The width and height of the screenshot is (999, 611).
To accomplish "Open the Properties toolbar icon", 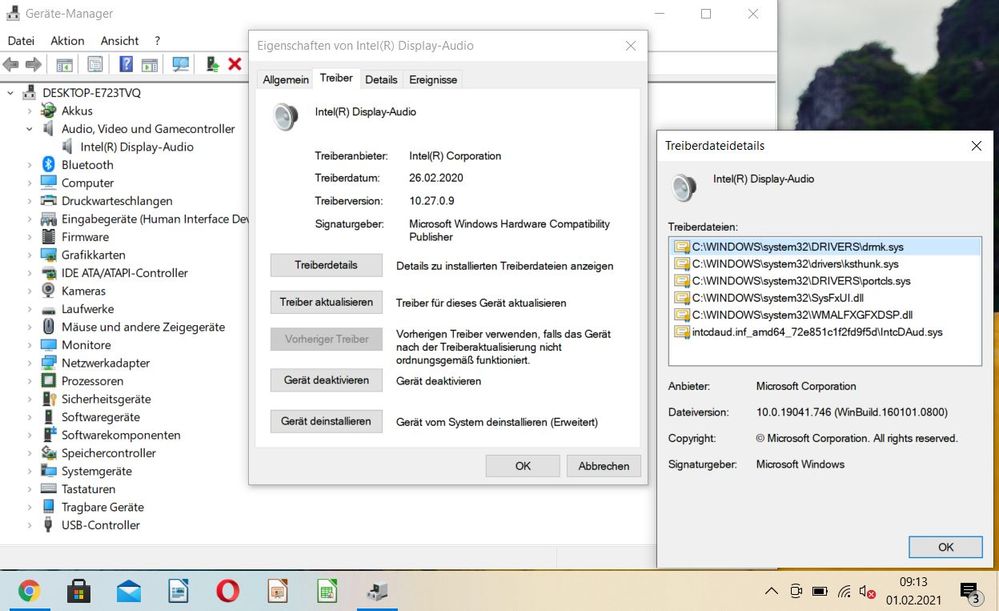I will pyautogui.click(x=95, y=64).
